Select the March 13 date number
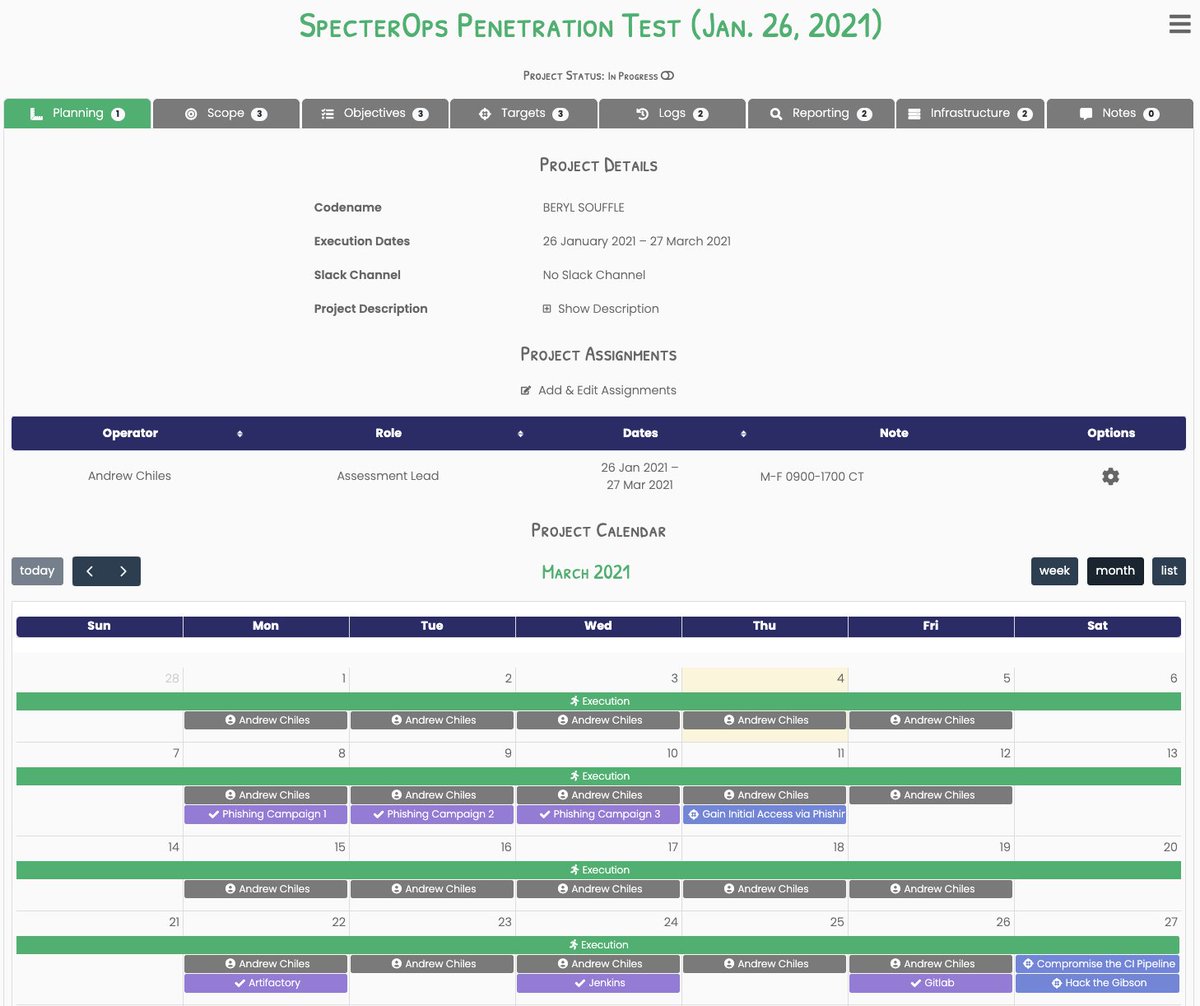1200x1006 pixels. click(1172, 753)
